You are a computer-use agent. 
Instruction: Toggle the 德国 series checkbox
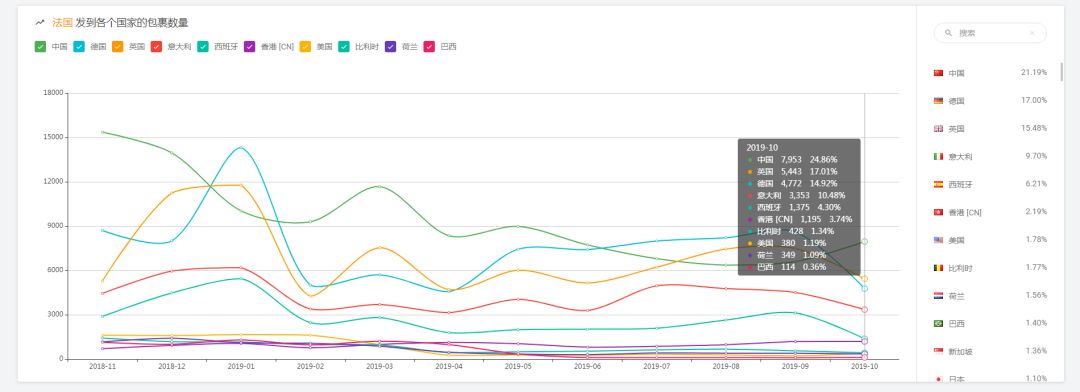pos(79,47)
